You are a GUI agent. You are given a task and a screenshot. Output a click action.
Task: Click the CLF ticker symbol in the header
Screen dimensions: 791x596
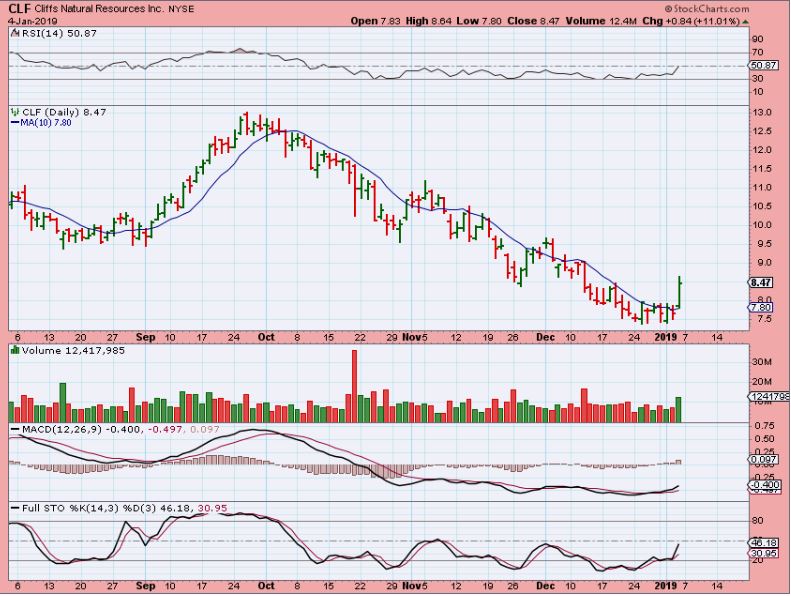[20, 9]
